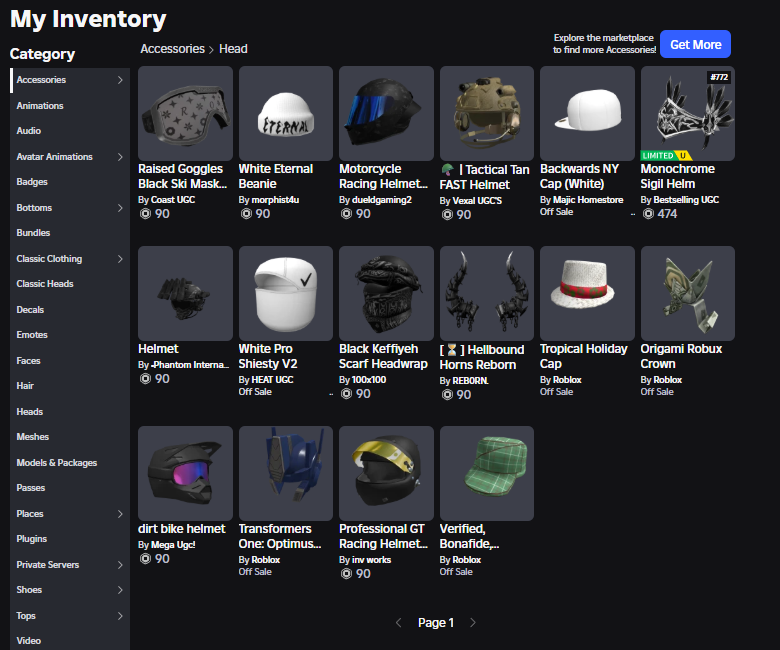Click the Helmet by Phantom Interna thumbnail
This screenshot has height=650, width=780.
(x=185, y=293)
